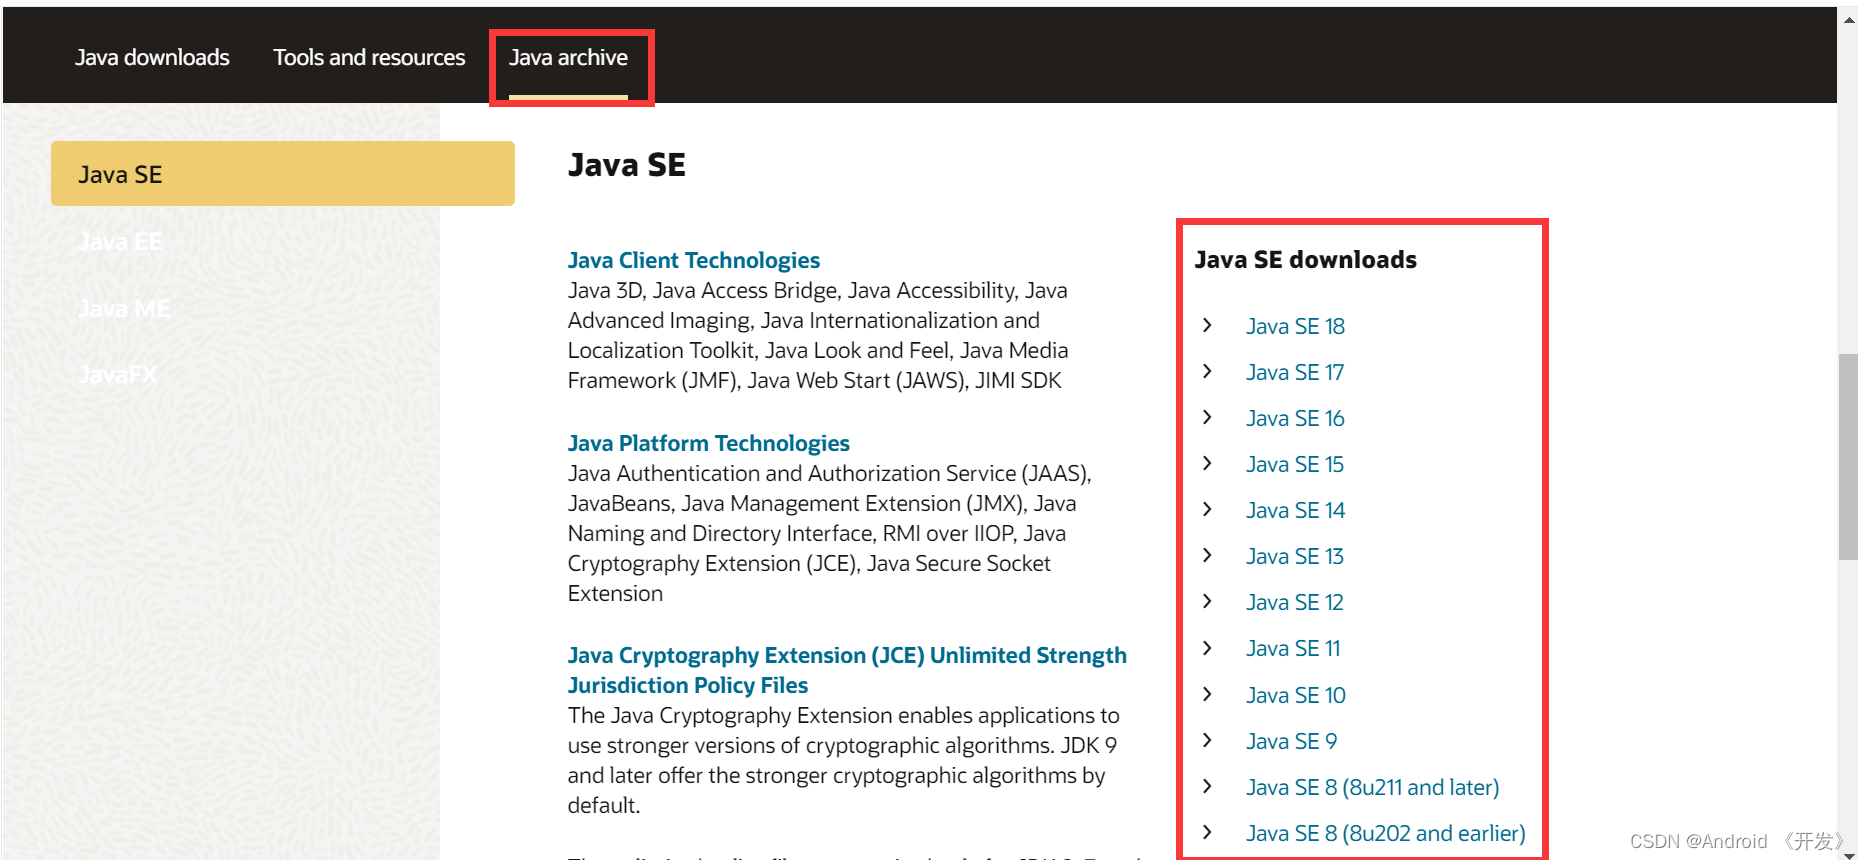
Task: Follow the Java SE 13 link
Action: 1295,557
